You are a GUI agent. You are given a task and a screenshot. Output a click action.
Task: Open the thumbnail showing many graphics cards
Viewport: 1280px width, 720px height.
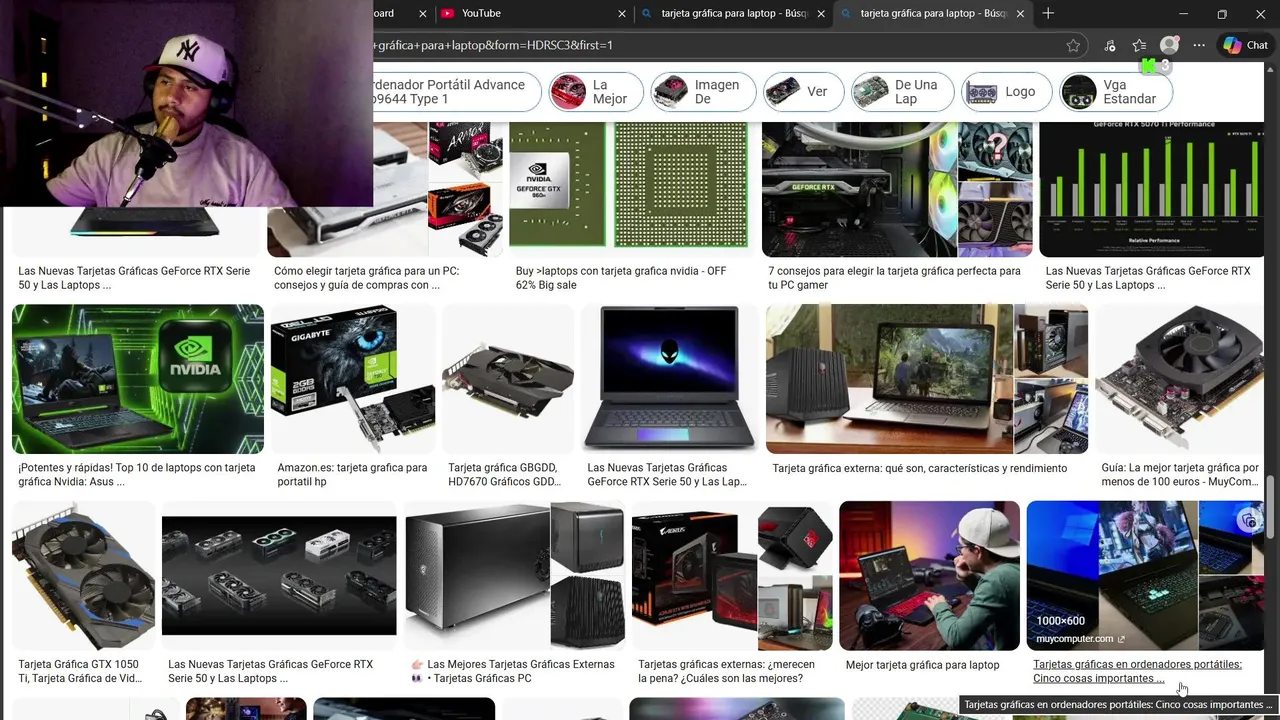[279, 576]
